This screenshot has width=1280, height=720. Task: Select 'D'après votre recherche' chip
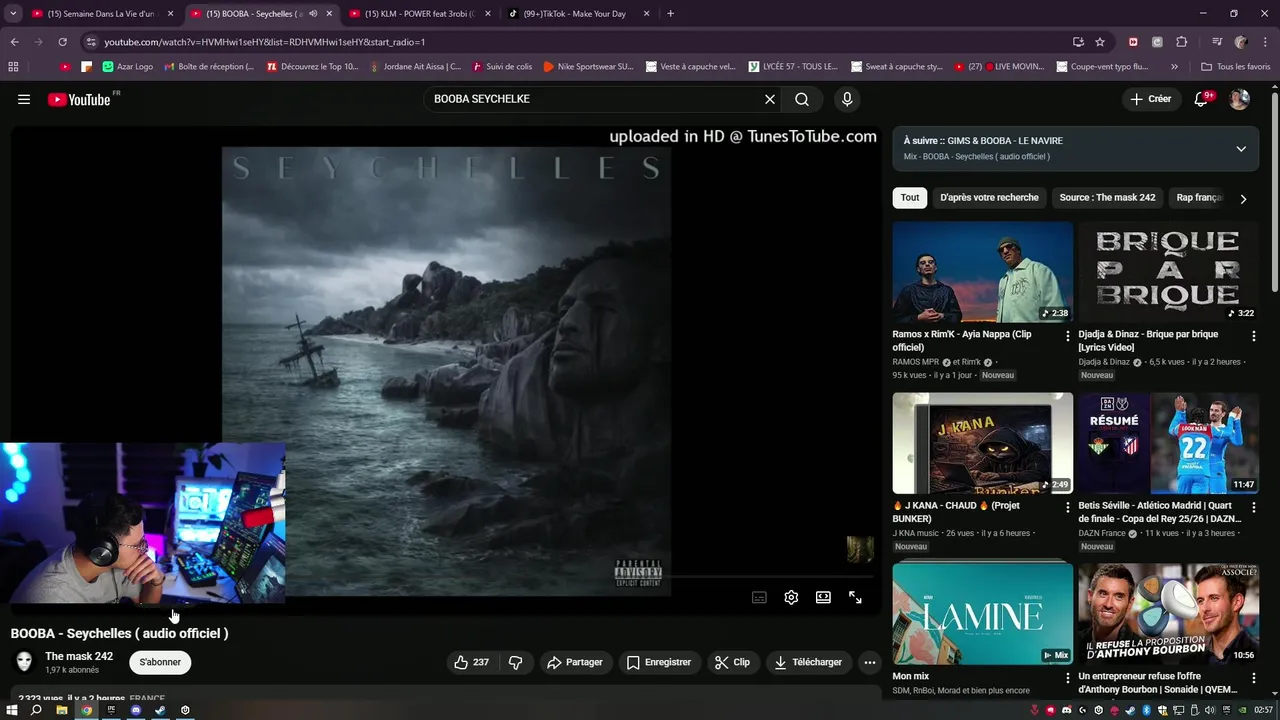click(x=989, y=198)
